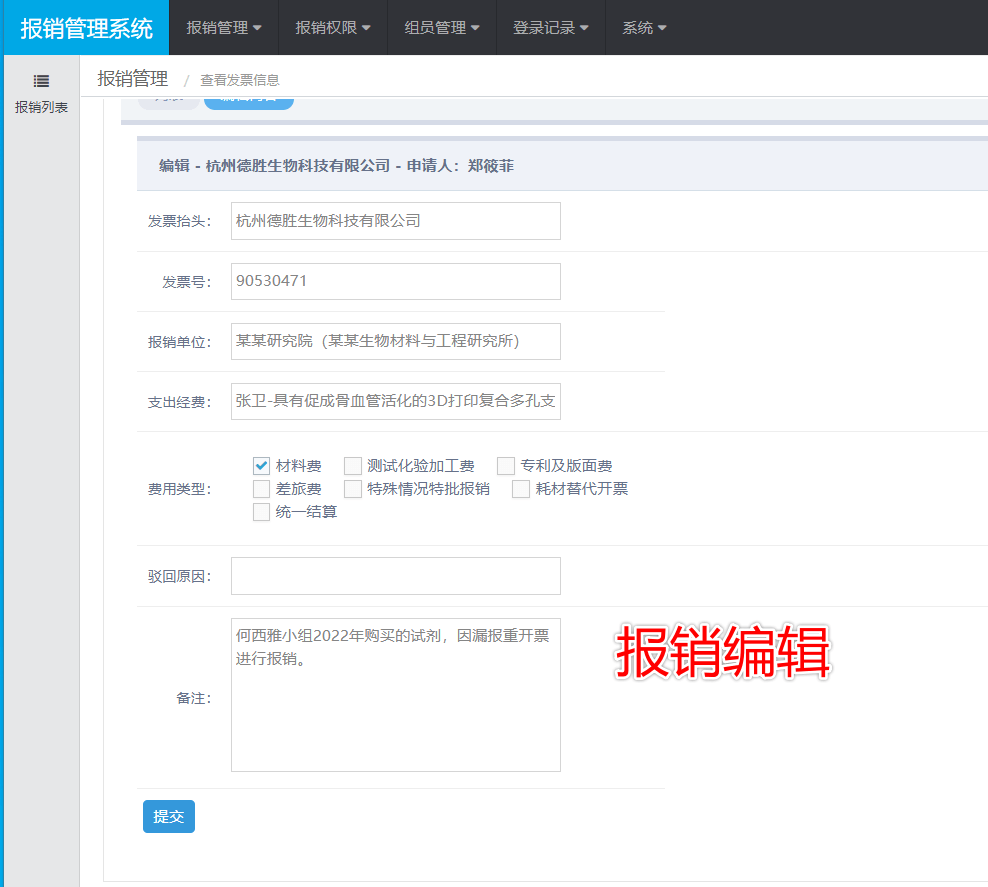Focus the 发票抬头 input field
Screen dimensions: 988x887
pyautogui.click(x=396, y=220)
